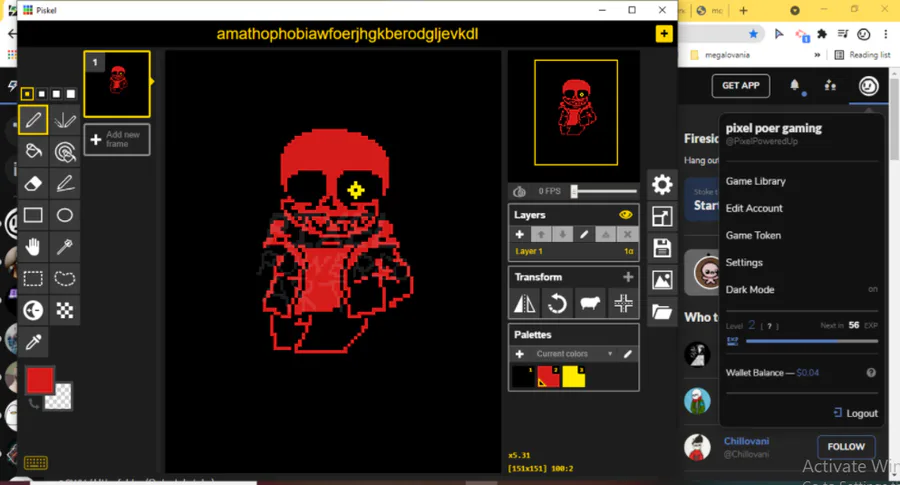Toggle onion skin next to FPS
Image resolution: width=900 pixels, height=485 pixels.
pyautogui.click(x=519, y=191)
